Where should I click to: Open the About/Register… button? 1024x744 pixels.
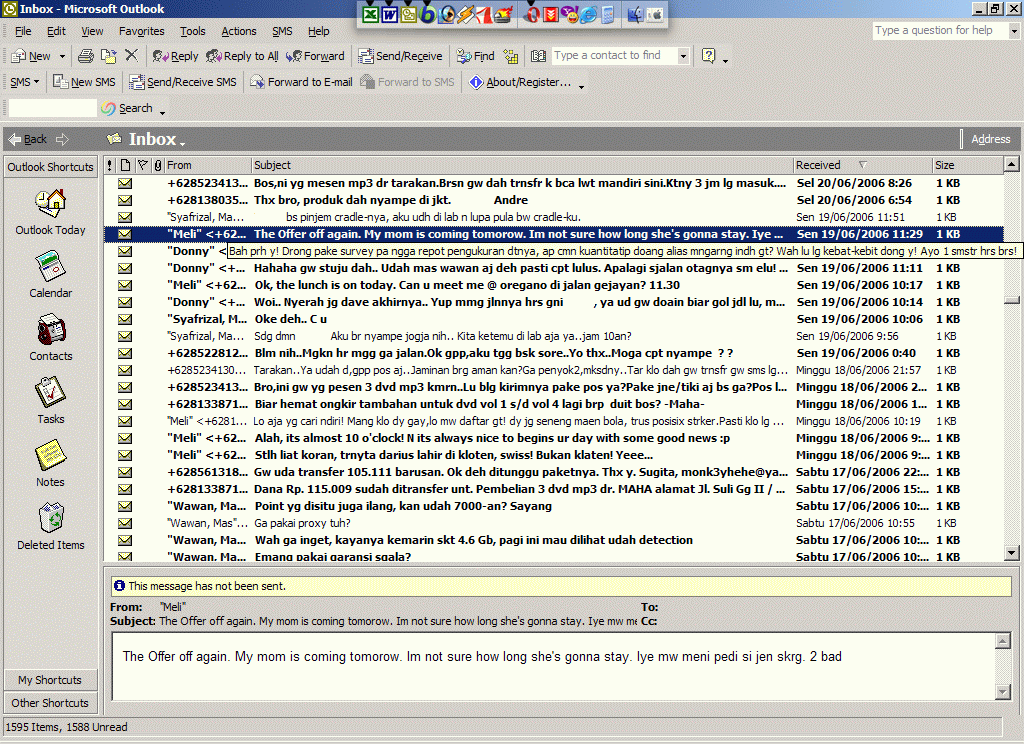click(x=520, y=82)
